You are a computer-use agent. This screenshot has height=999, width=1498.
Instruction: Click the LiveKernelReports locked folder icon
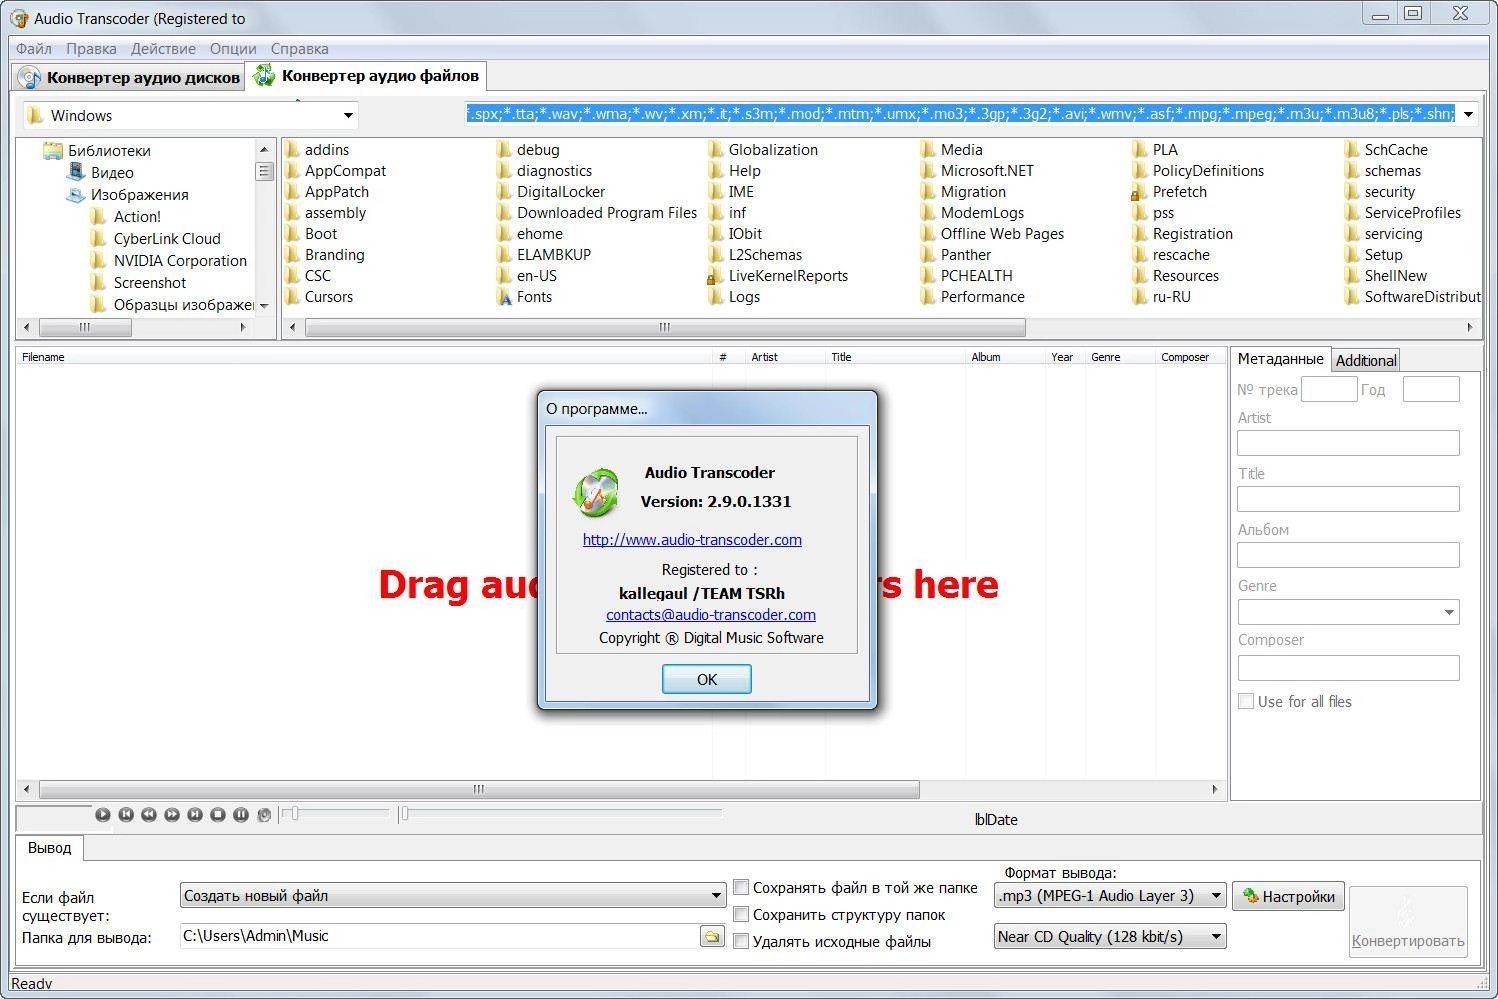[715, 276]
